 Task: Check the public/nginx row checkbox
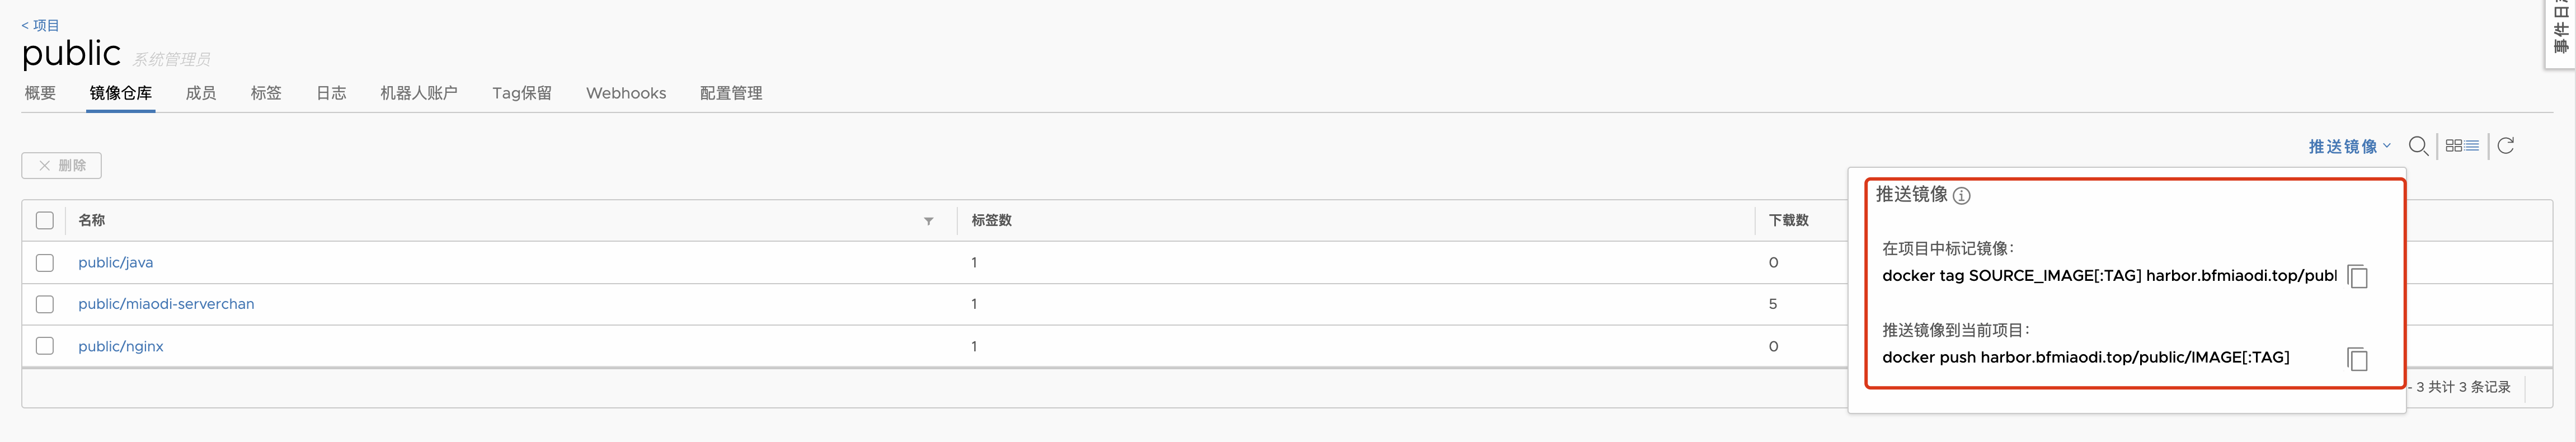click(45, 346)
